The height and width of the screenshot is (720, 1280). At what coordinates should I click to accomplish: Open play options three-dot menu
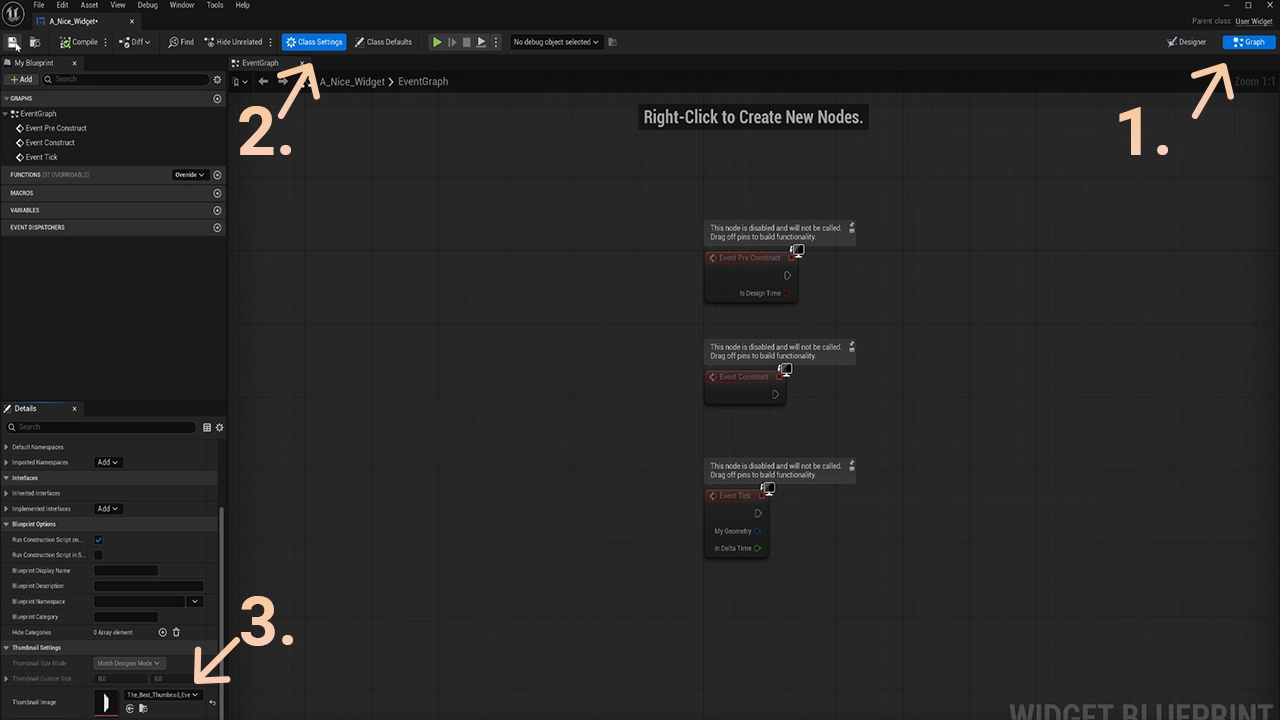[496, 42]
